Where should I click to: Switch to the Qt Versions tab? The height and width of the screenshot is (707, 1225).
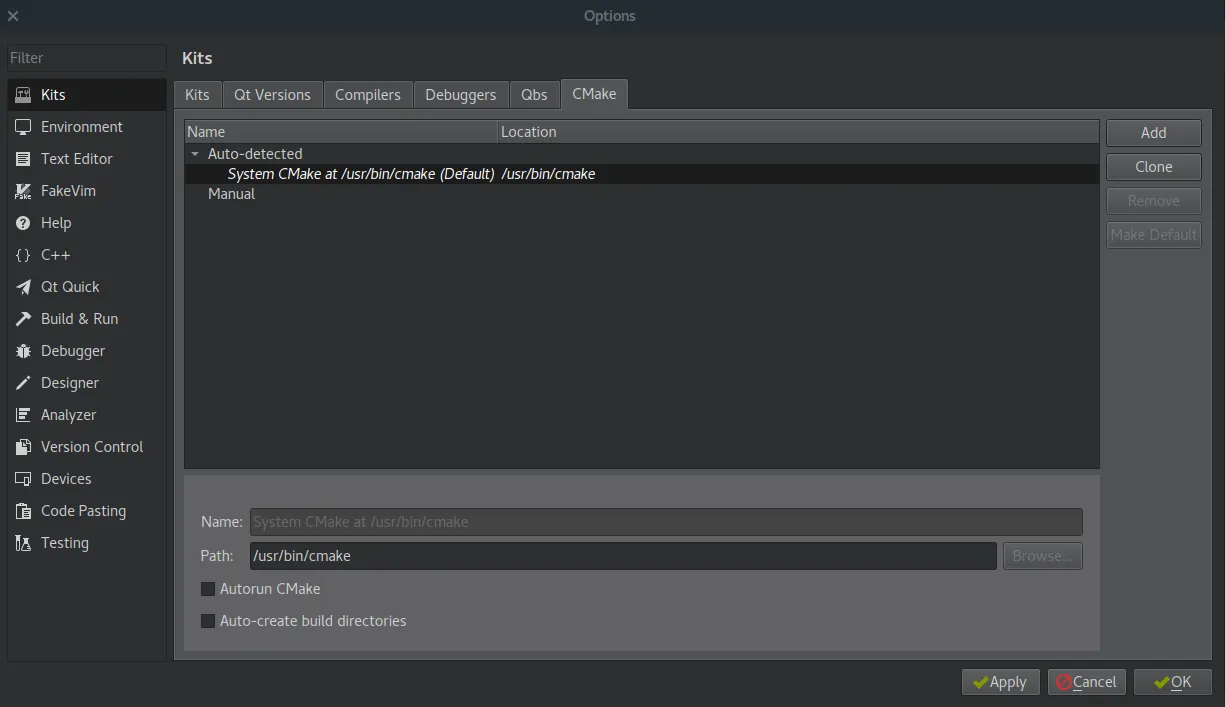coord(272,94)
